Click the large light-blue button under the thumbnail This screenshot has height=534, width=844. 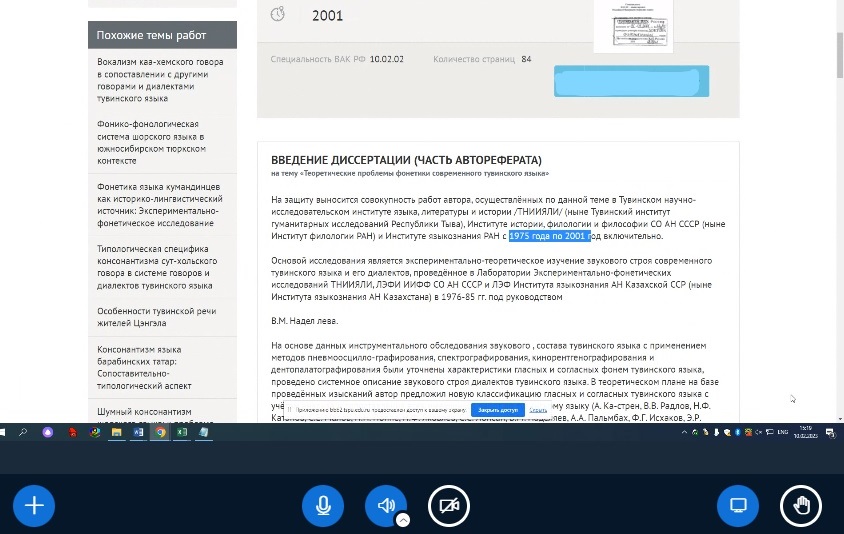(631, 81)
